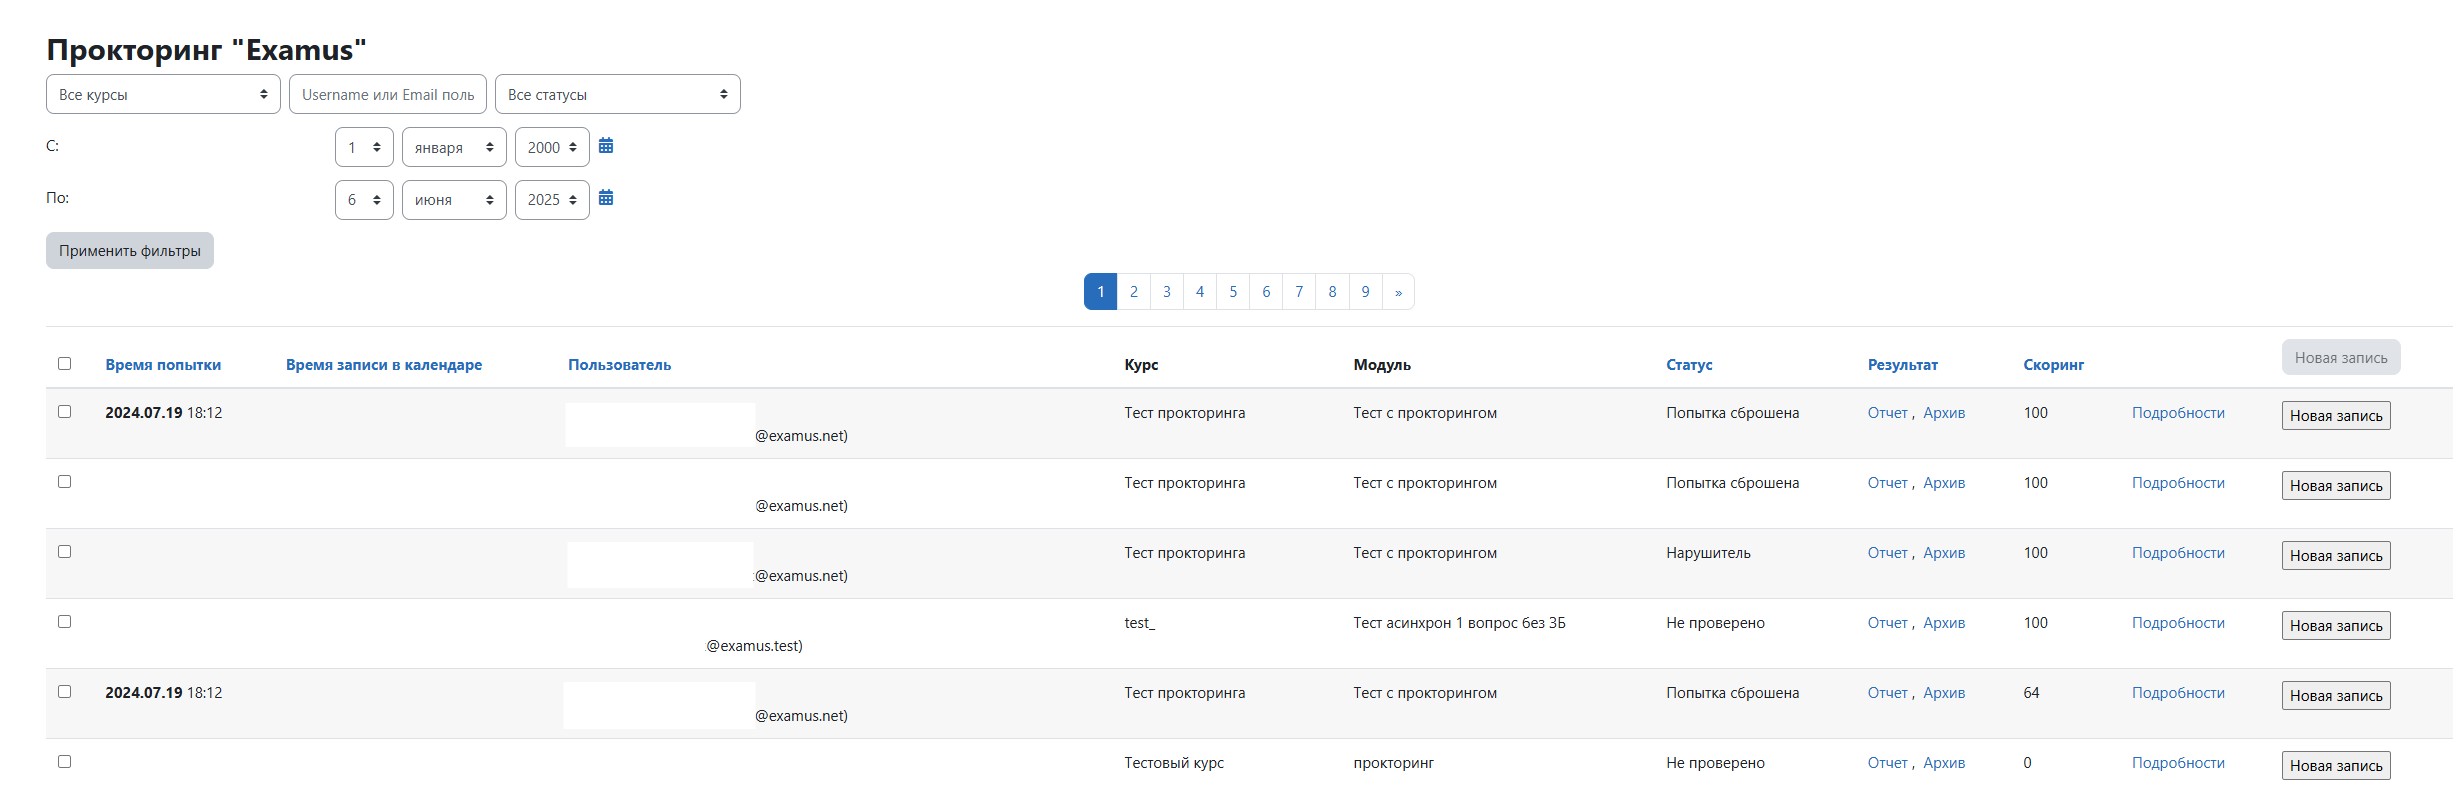
Task: Select the 'Тестовый курс' course cell
Action: click(x=1174, y=763)
